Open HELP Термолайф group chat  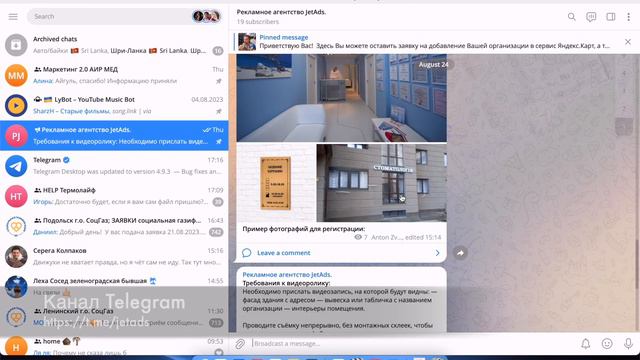[x=114, y=196]
